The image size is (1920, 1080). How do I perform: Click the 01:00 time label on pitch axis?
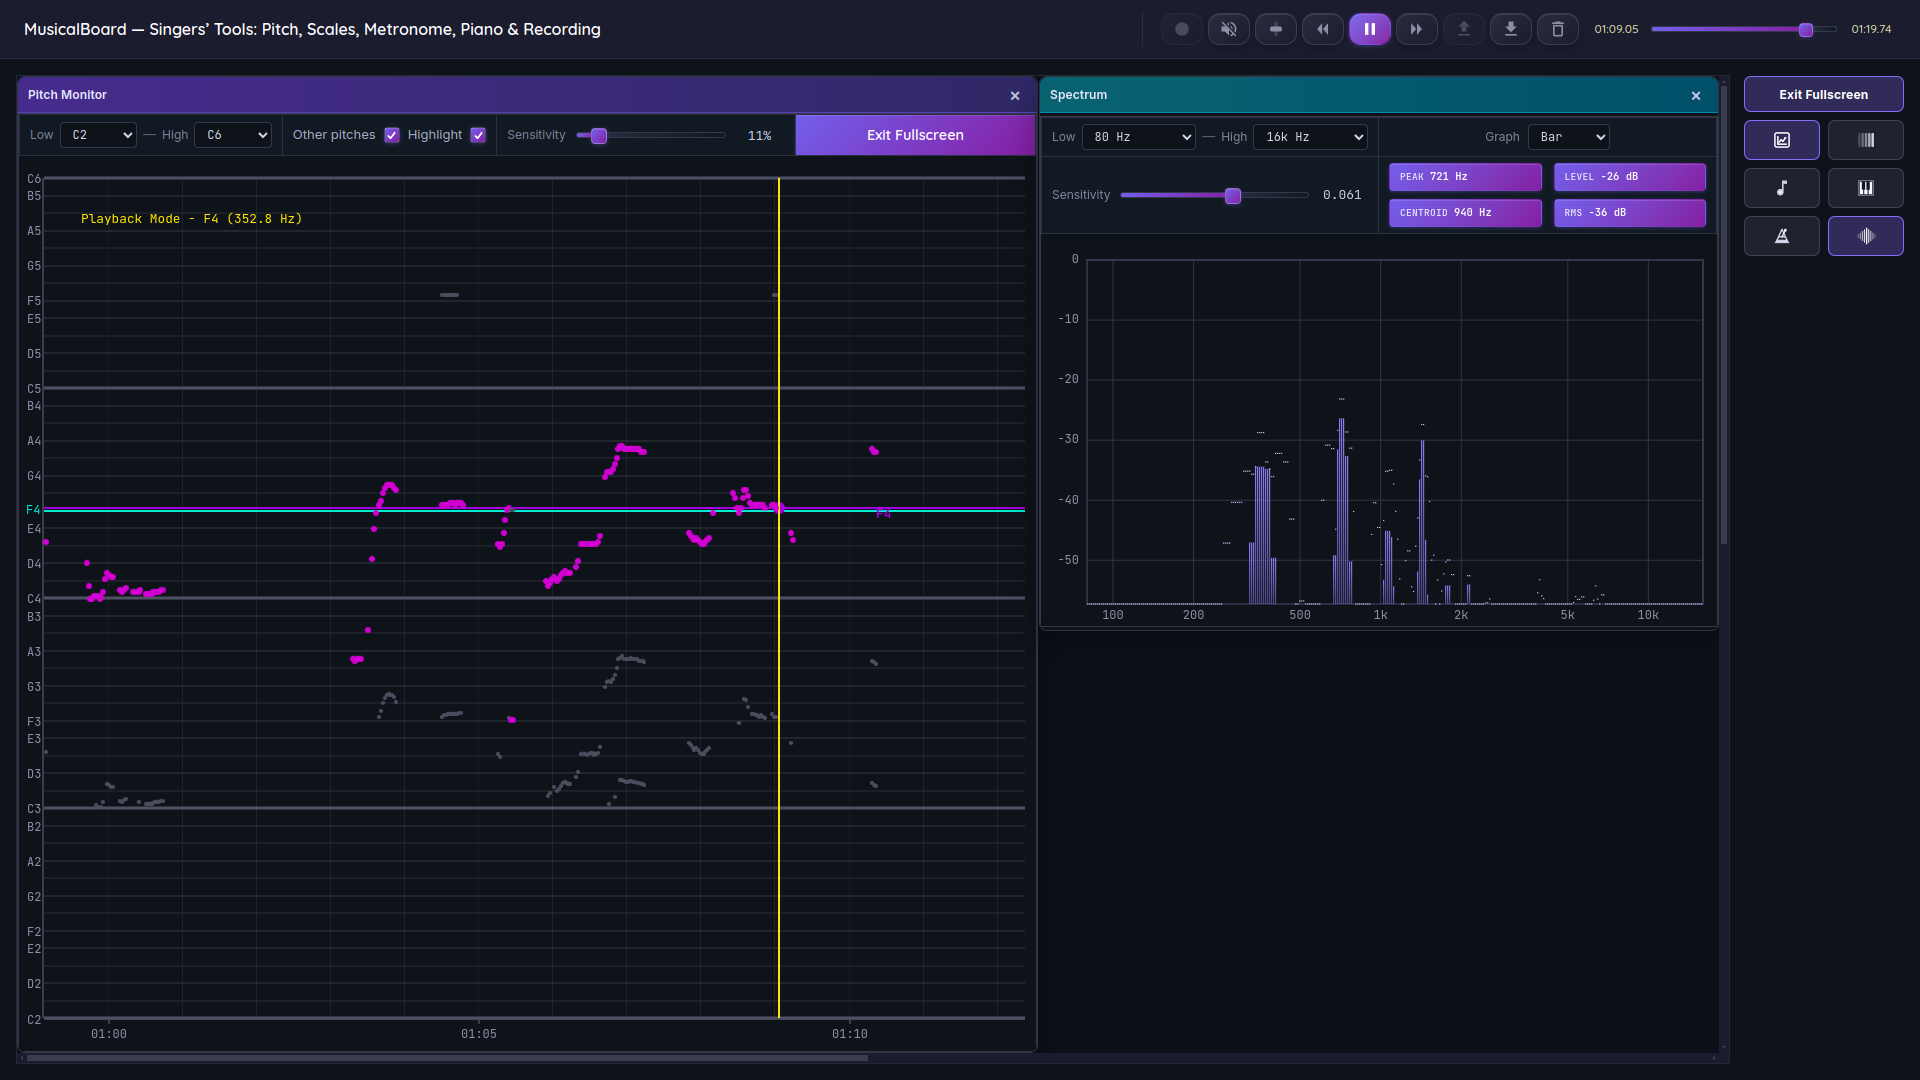pyautogui.click(x=109, y=1034)
